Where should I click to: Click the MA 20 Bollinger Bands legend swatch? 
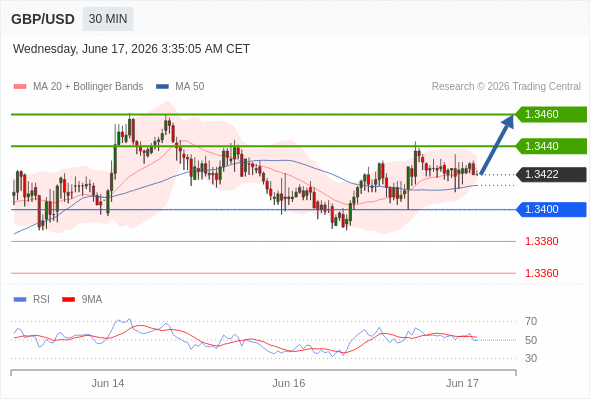(20, 87)
